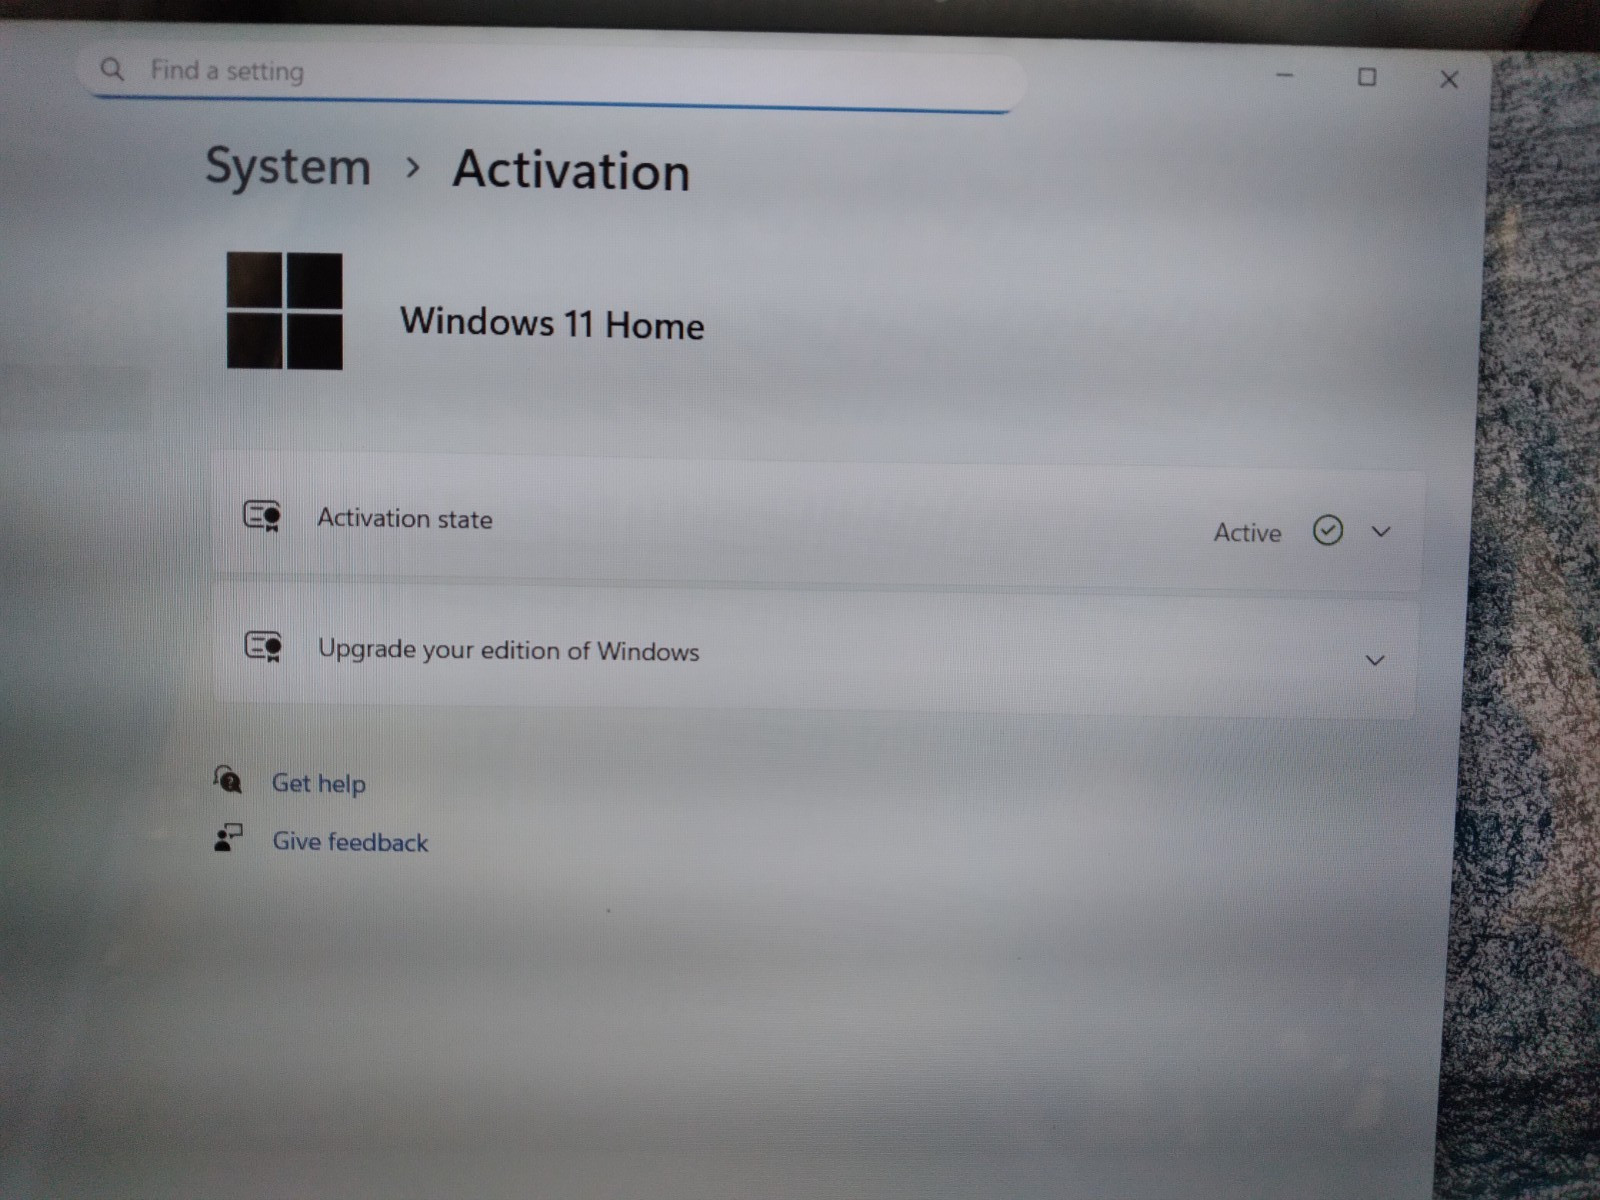The image size is (1600, 1200).
Task: Close the Settings window
Action: pos(1449,79)
